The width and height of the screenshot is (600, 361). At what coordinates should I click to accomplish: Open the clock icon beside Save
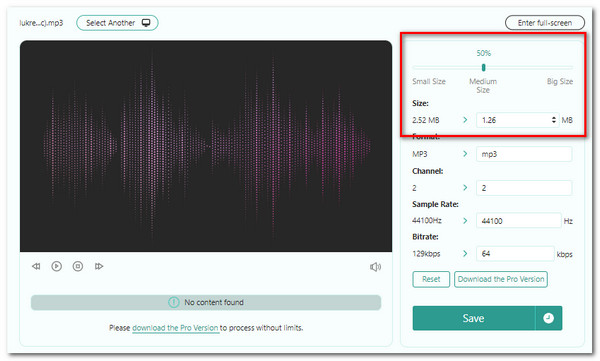click(x=548, y=318)
